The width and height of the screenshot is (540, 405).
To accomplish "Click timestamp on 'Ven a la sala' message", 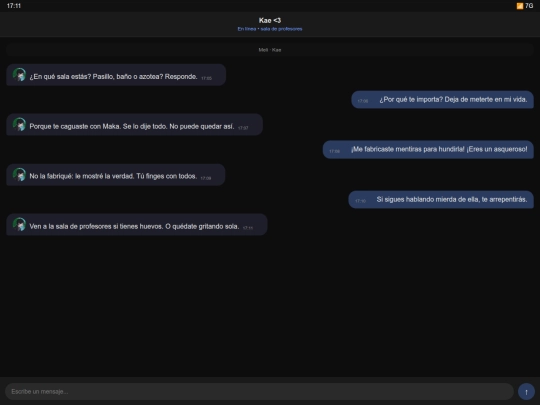I will (248, 228).
